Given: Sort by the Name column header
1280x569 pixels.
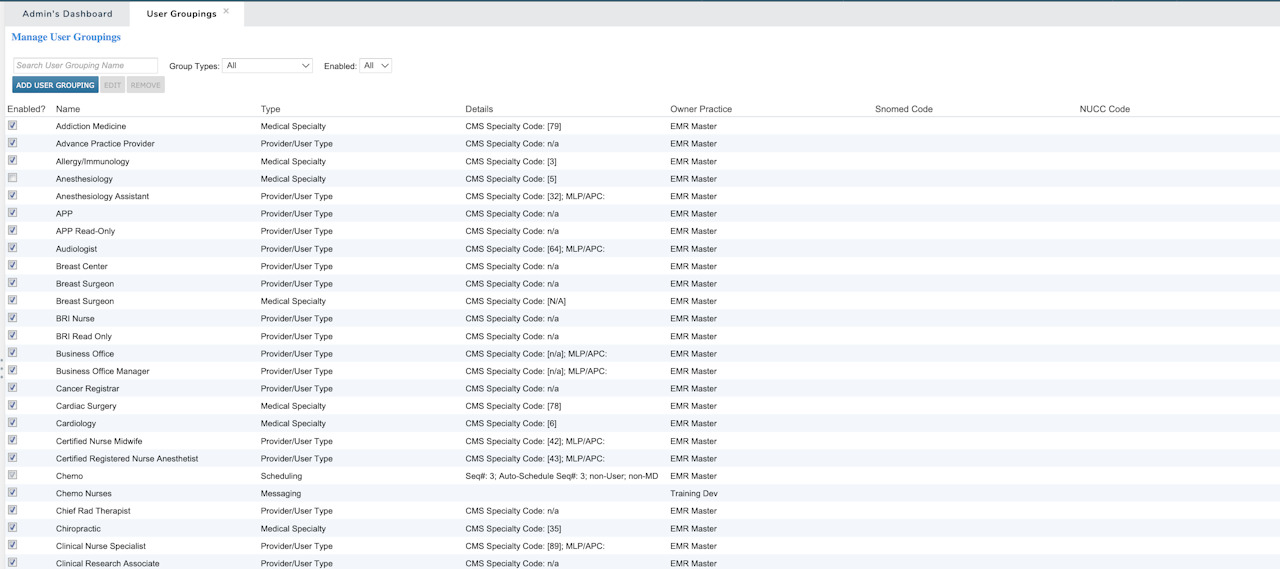Looking at the screenshot, I should pos(68,109).
